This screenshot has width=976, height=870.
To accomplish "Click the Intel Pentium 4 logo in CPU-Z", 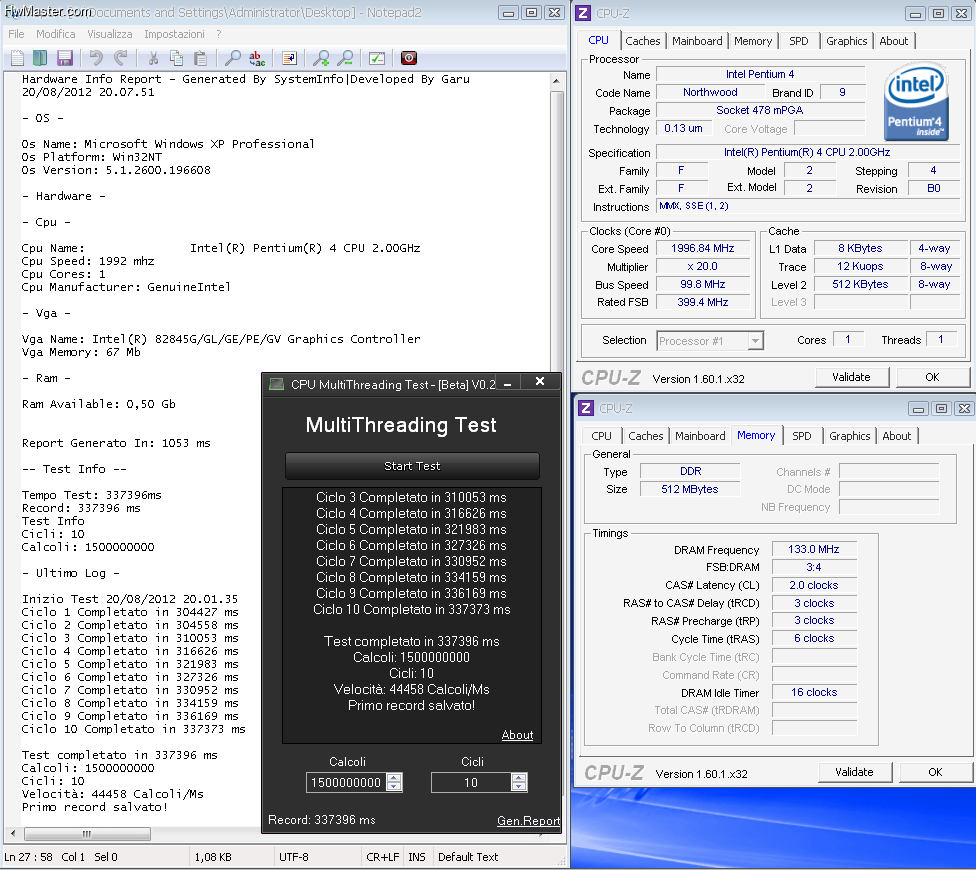I will click(x=916, y=101).
